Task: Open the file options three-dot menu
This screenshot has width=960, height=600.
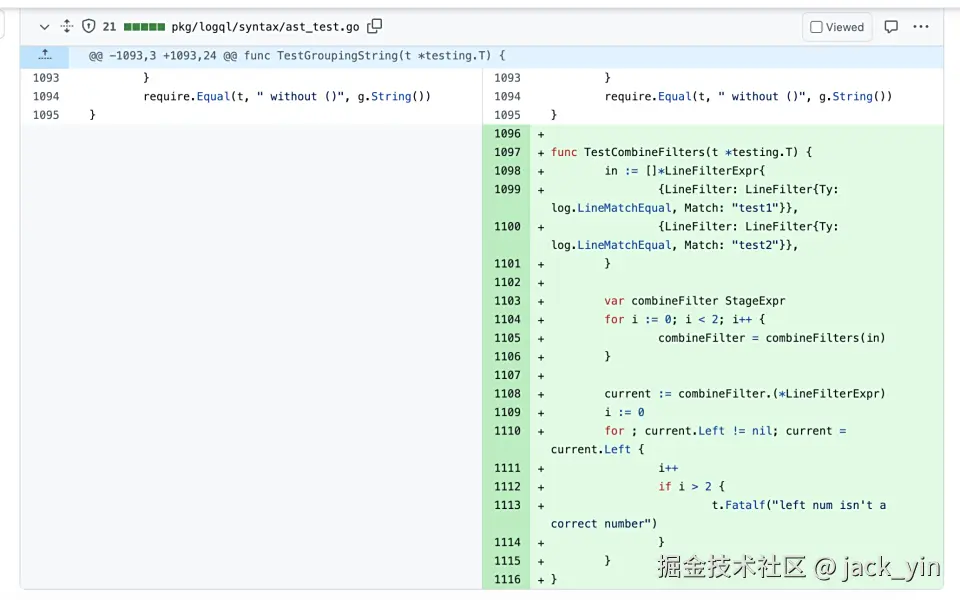Action: [x=921, y=27]
